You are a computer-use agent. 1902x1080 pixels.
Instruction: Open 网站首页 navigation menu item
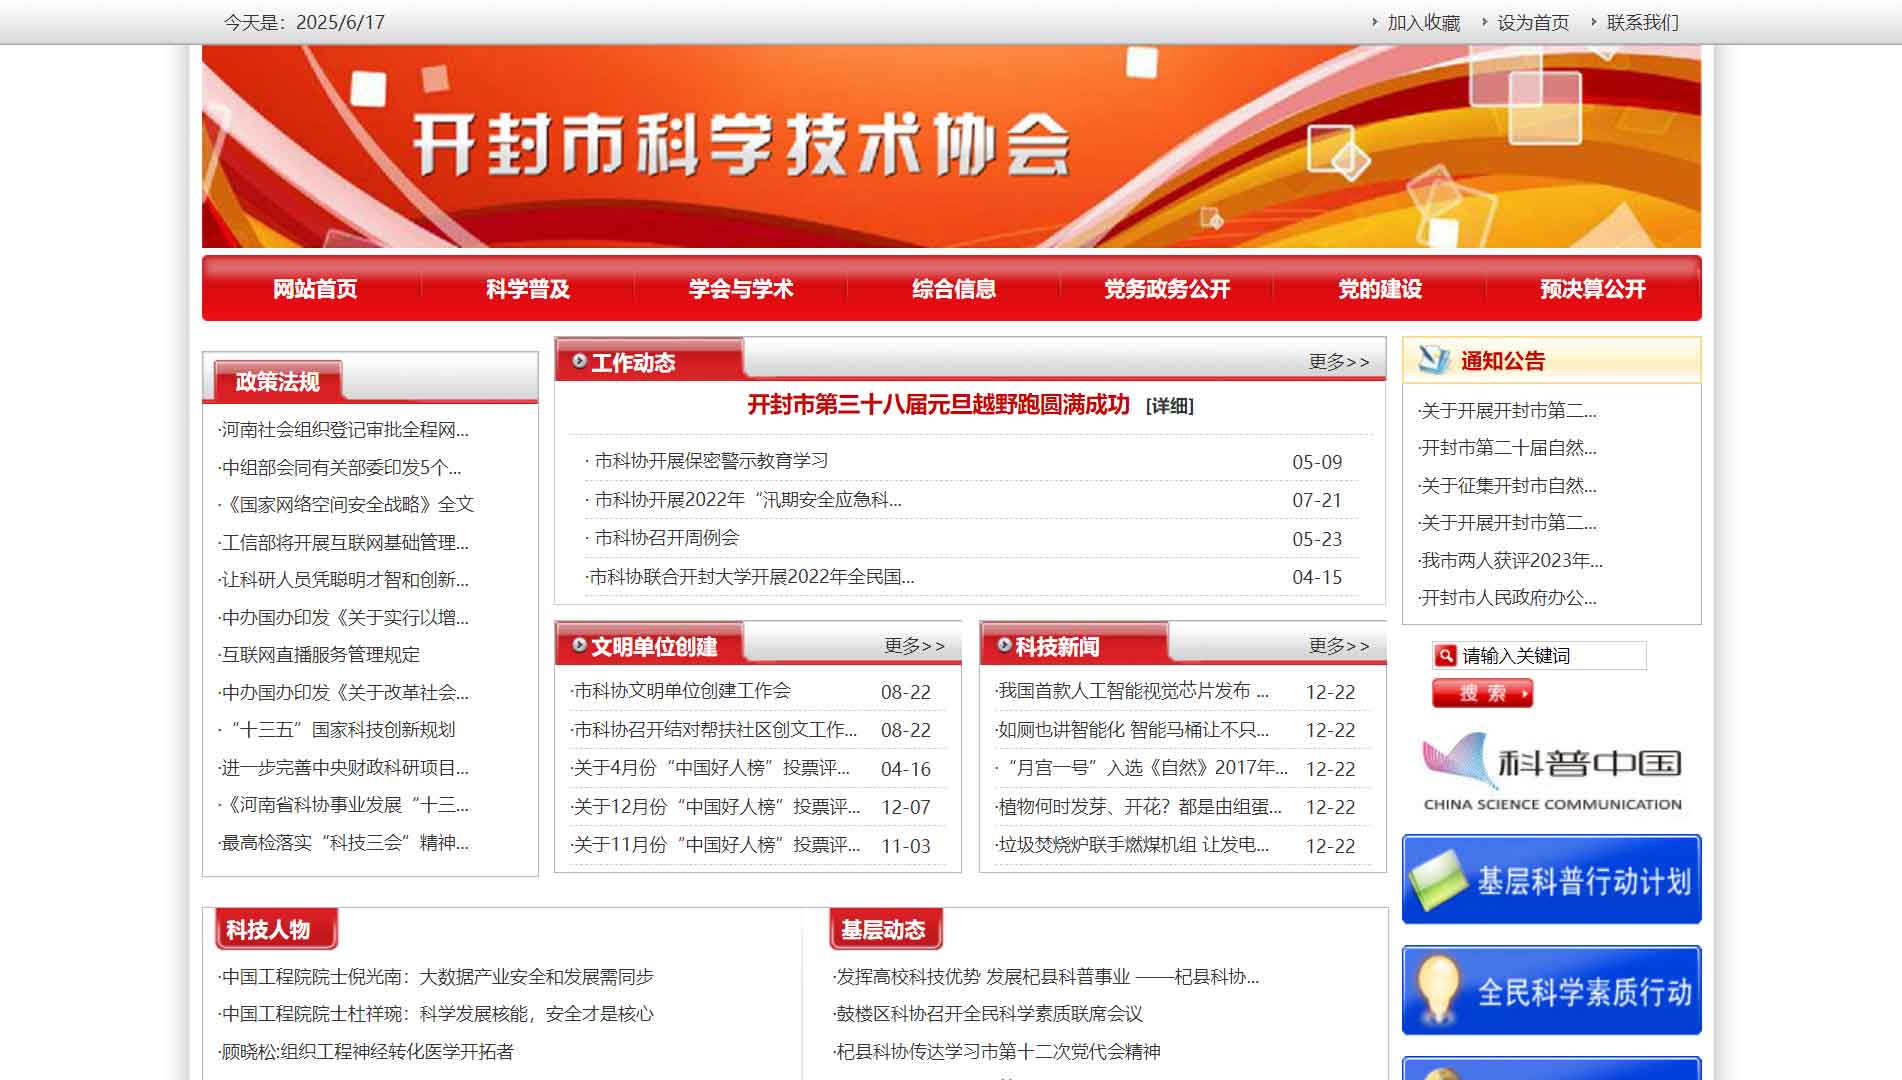pyautogui.click(x=315, y=289)
